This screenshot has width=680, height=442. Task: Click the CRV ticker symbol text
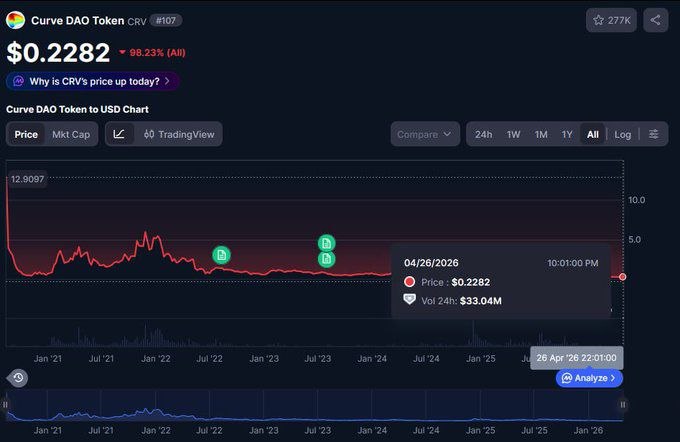pyautogui.click(x=137, y=21)
